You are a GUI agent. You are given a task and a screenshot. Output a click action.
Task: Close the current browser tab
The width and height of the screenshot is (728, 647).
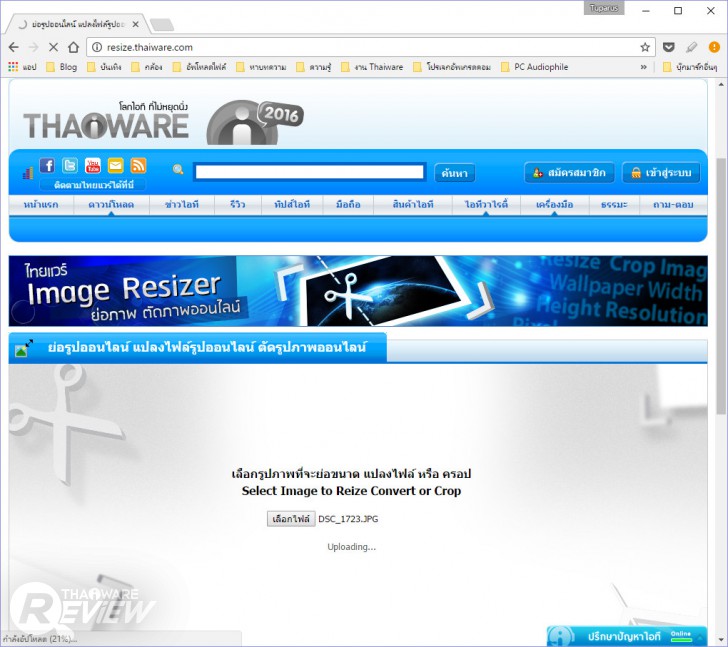click(x=136, y=24)
